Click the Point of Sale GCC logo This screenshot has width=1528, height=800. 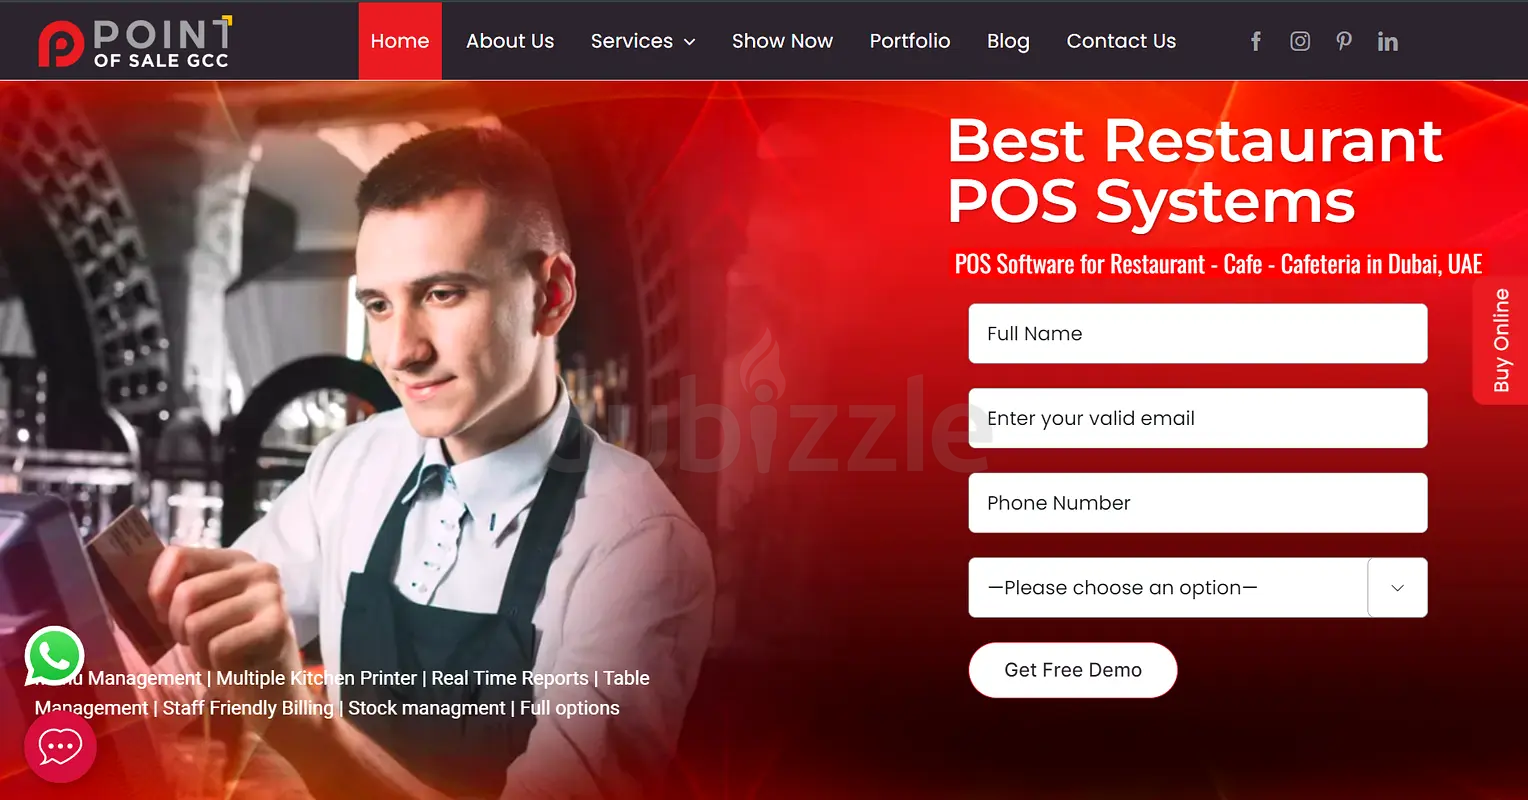(x=134, y=42)
